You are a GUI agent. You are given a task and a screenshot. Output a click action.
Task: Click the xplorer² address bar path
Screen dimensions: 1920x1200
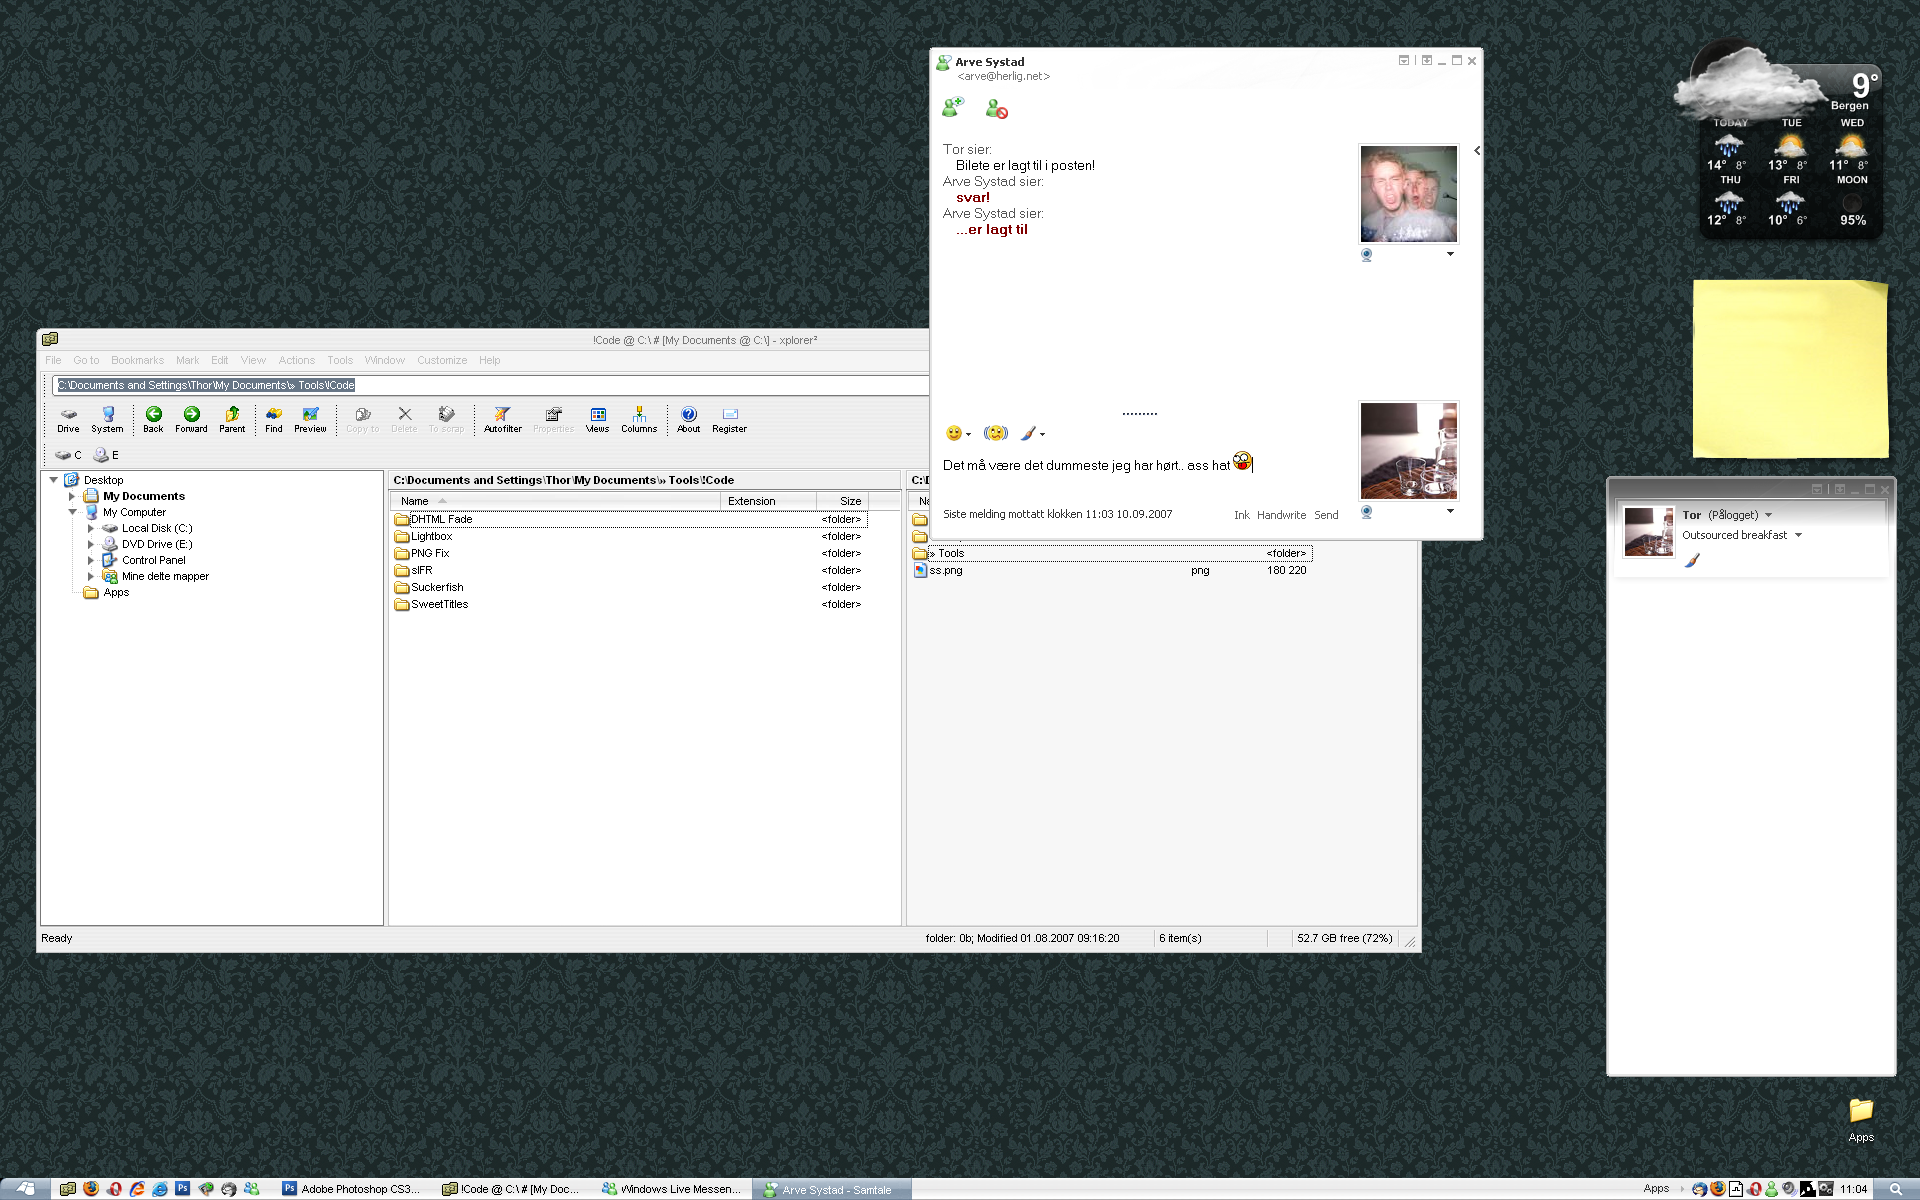click(206, 385)
